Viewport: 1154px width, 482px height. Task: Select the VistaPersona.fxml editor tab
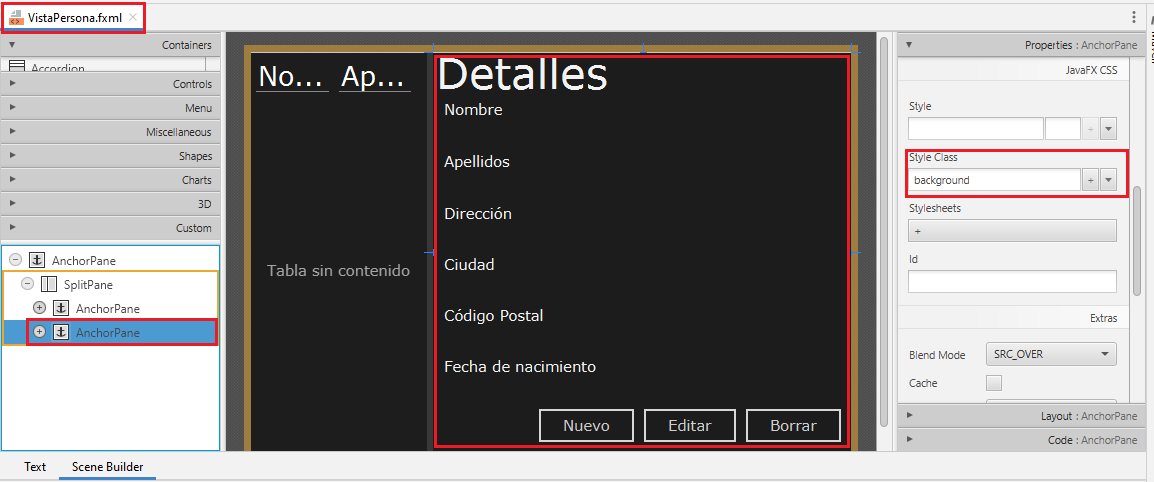point(72,18)
